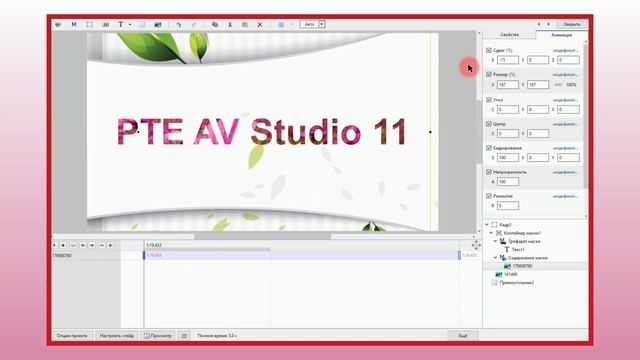
Task: Toggle the Кадрирование checkbox
Action: click(489, 148)
